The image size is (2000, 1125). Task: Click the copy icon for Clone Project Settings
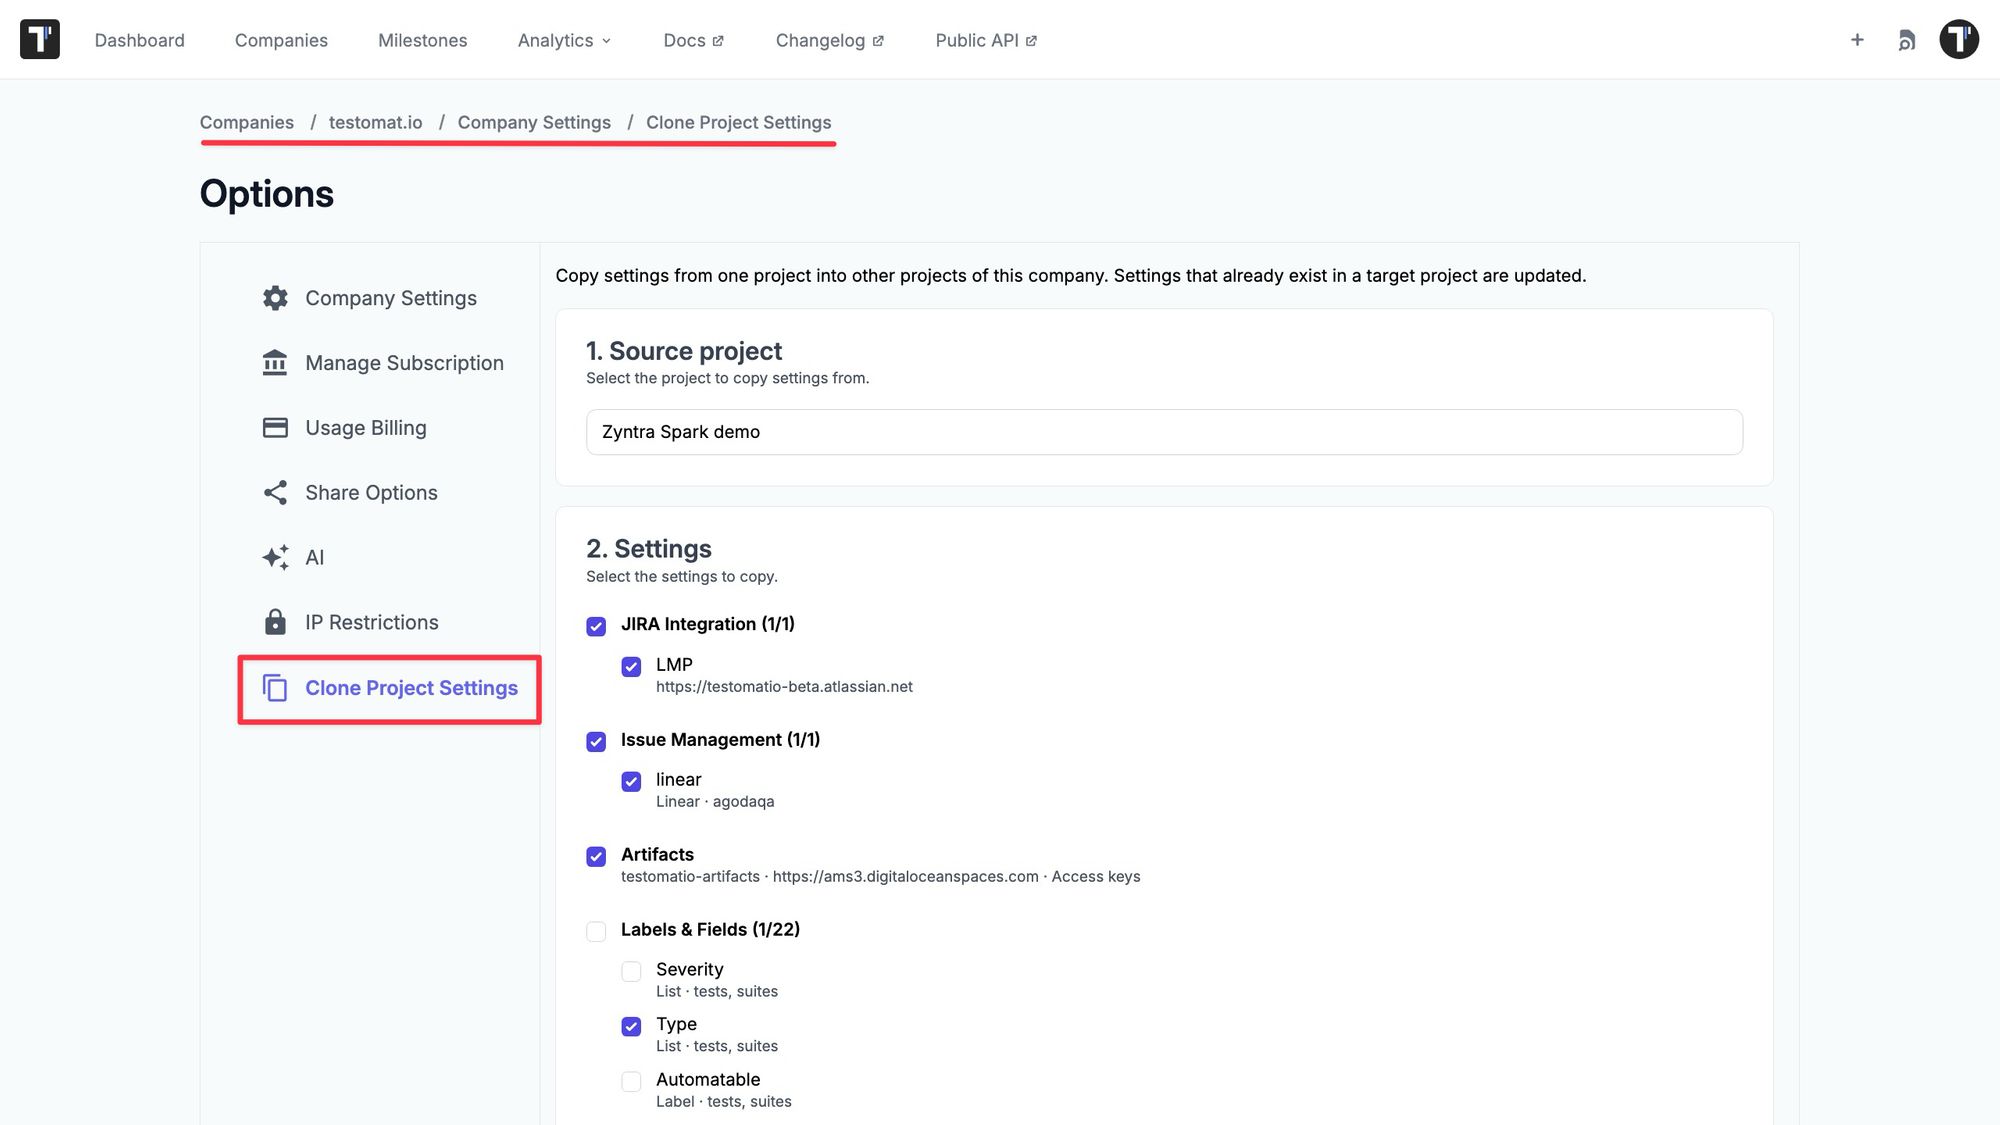[x=275, y=688]
